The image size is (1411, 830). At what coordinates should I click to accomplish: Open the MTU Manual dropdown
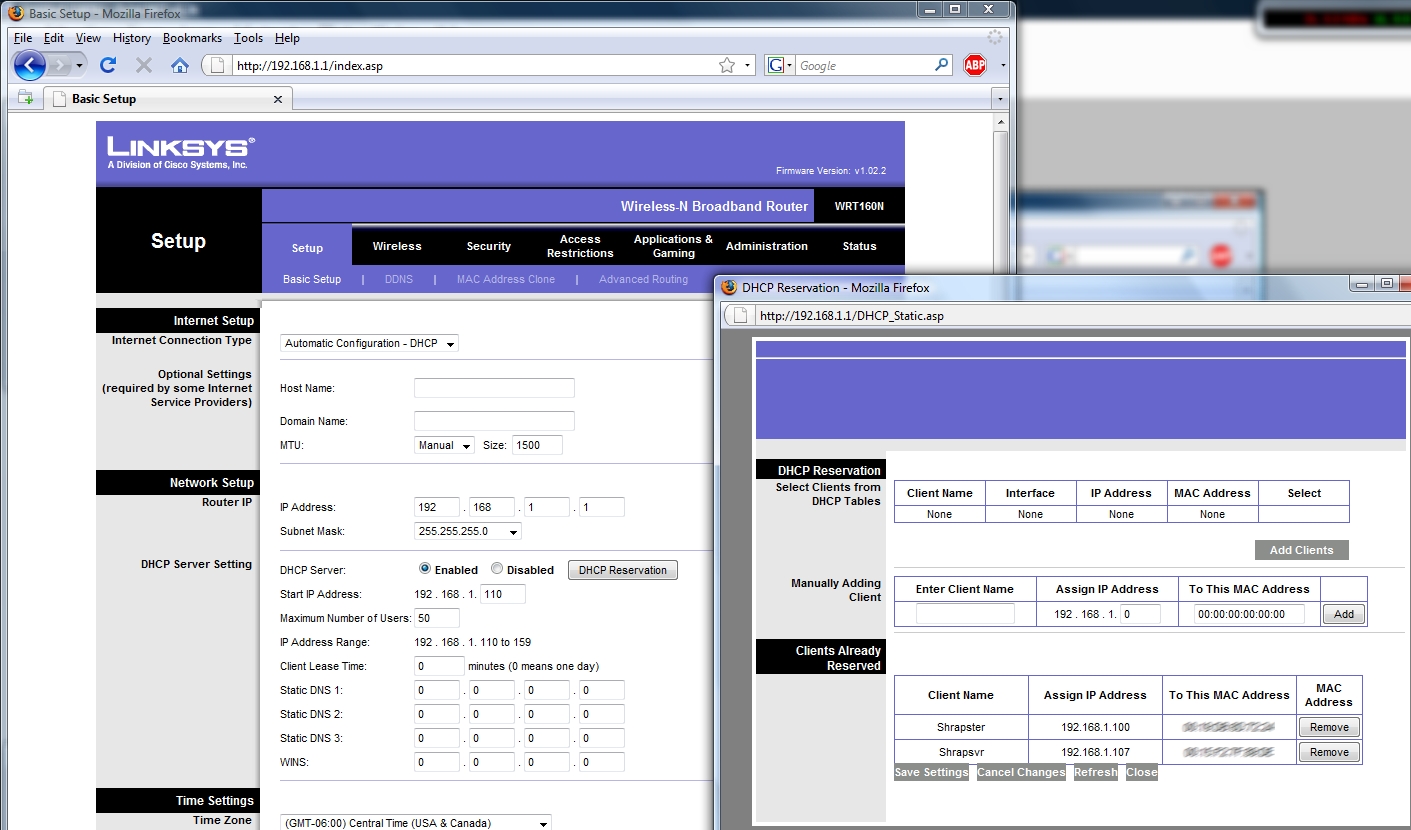click(444, 445)
